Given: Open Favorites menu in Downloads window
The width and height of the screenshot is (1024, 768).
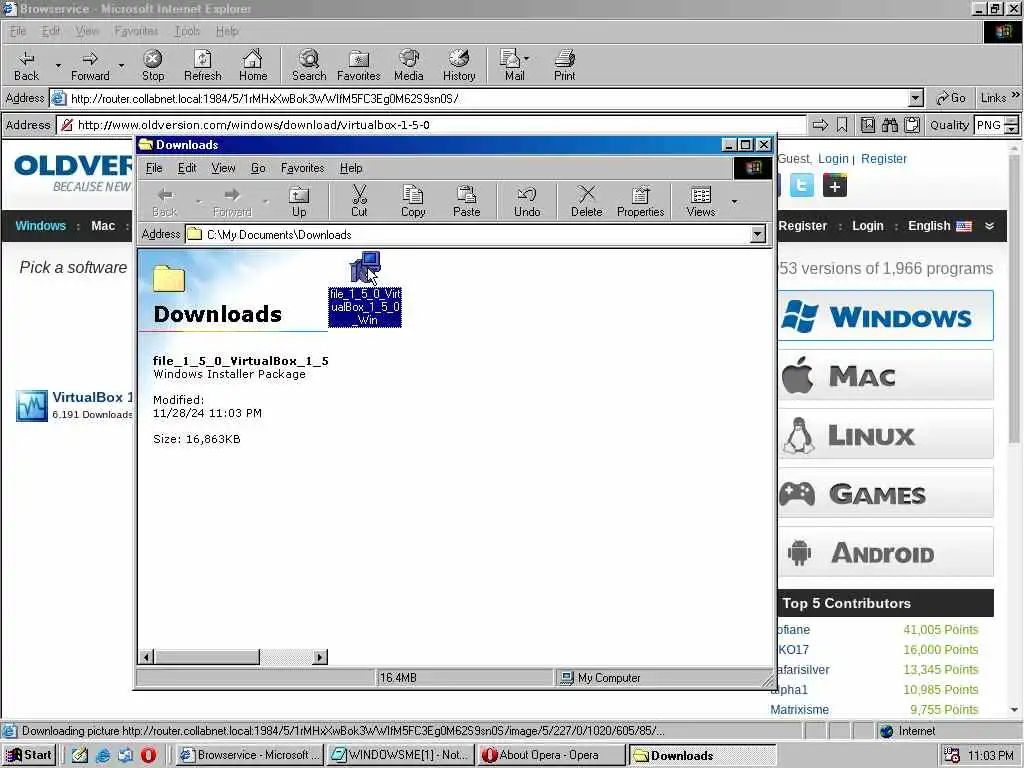Looking at the screenshot, I should tap(302, 168).
